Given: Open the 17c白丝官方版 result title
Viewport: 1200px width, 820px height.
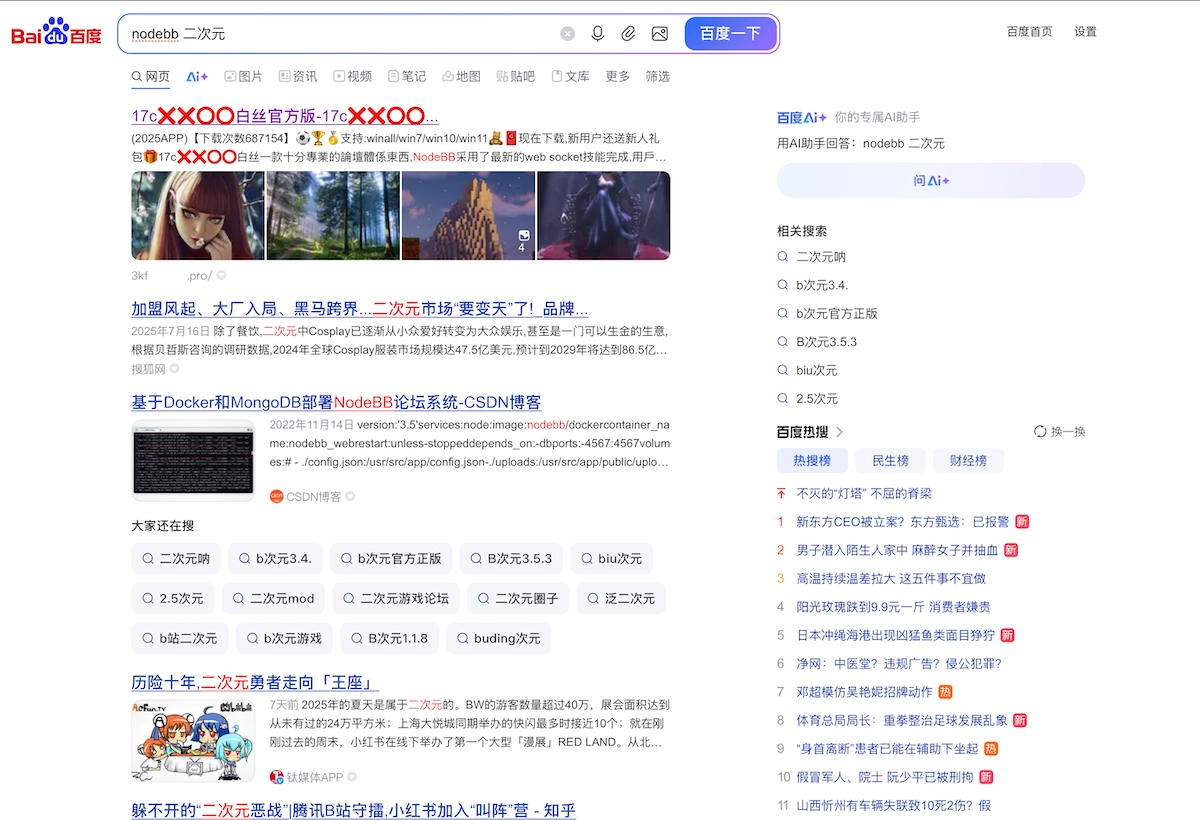Looking at the screenshot, I should click(285, 115).
